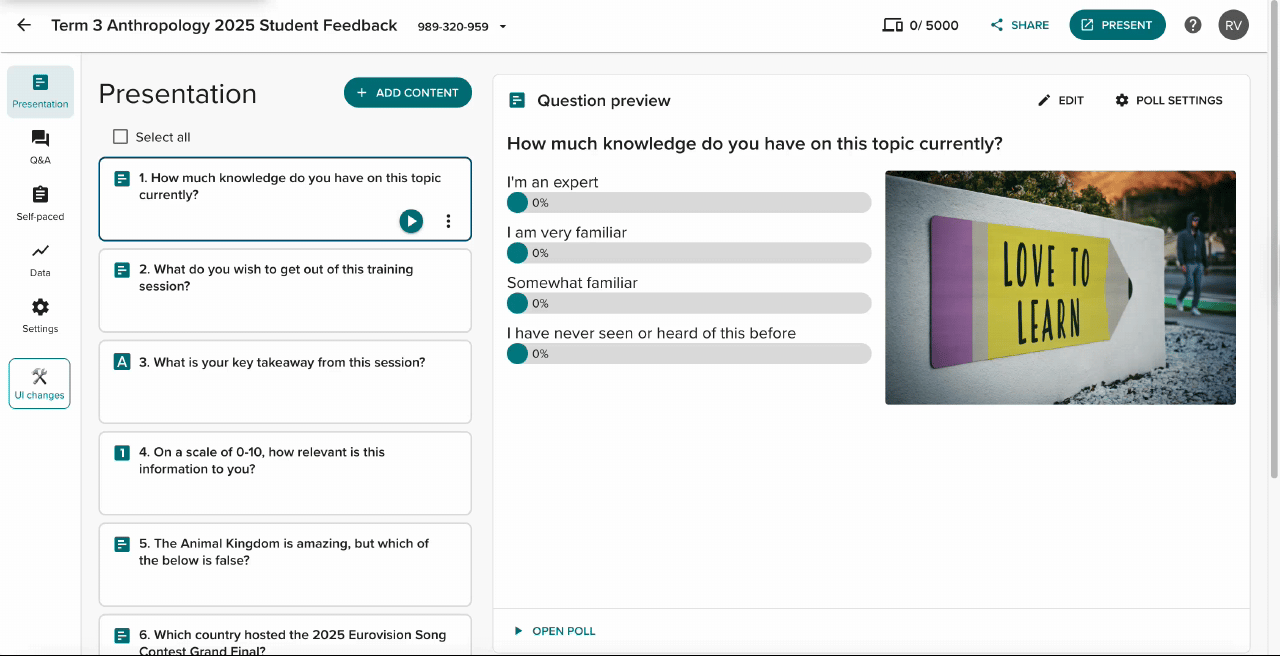Click the rating icon on question 4
This screenshot has height=656, width=1280.
point(122,453)
